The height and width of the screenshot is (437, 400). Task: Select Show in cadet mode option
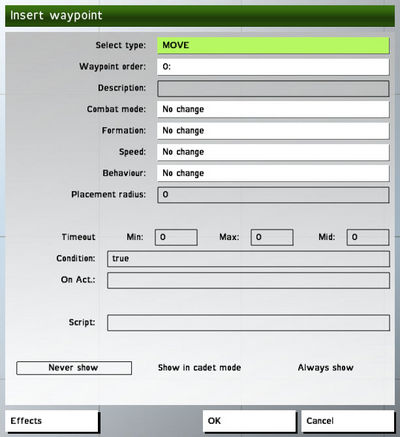[199, 368]
